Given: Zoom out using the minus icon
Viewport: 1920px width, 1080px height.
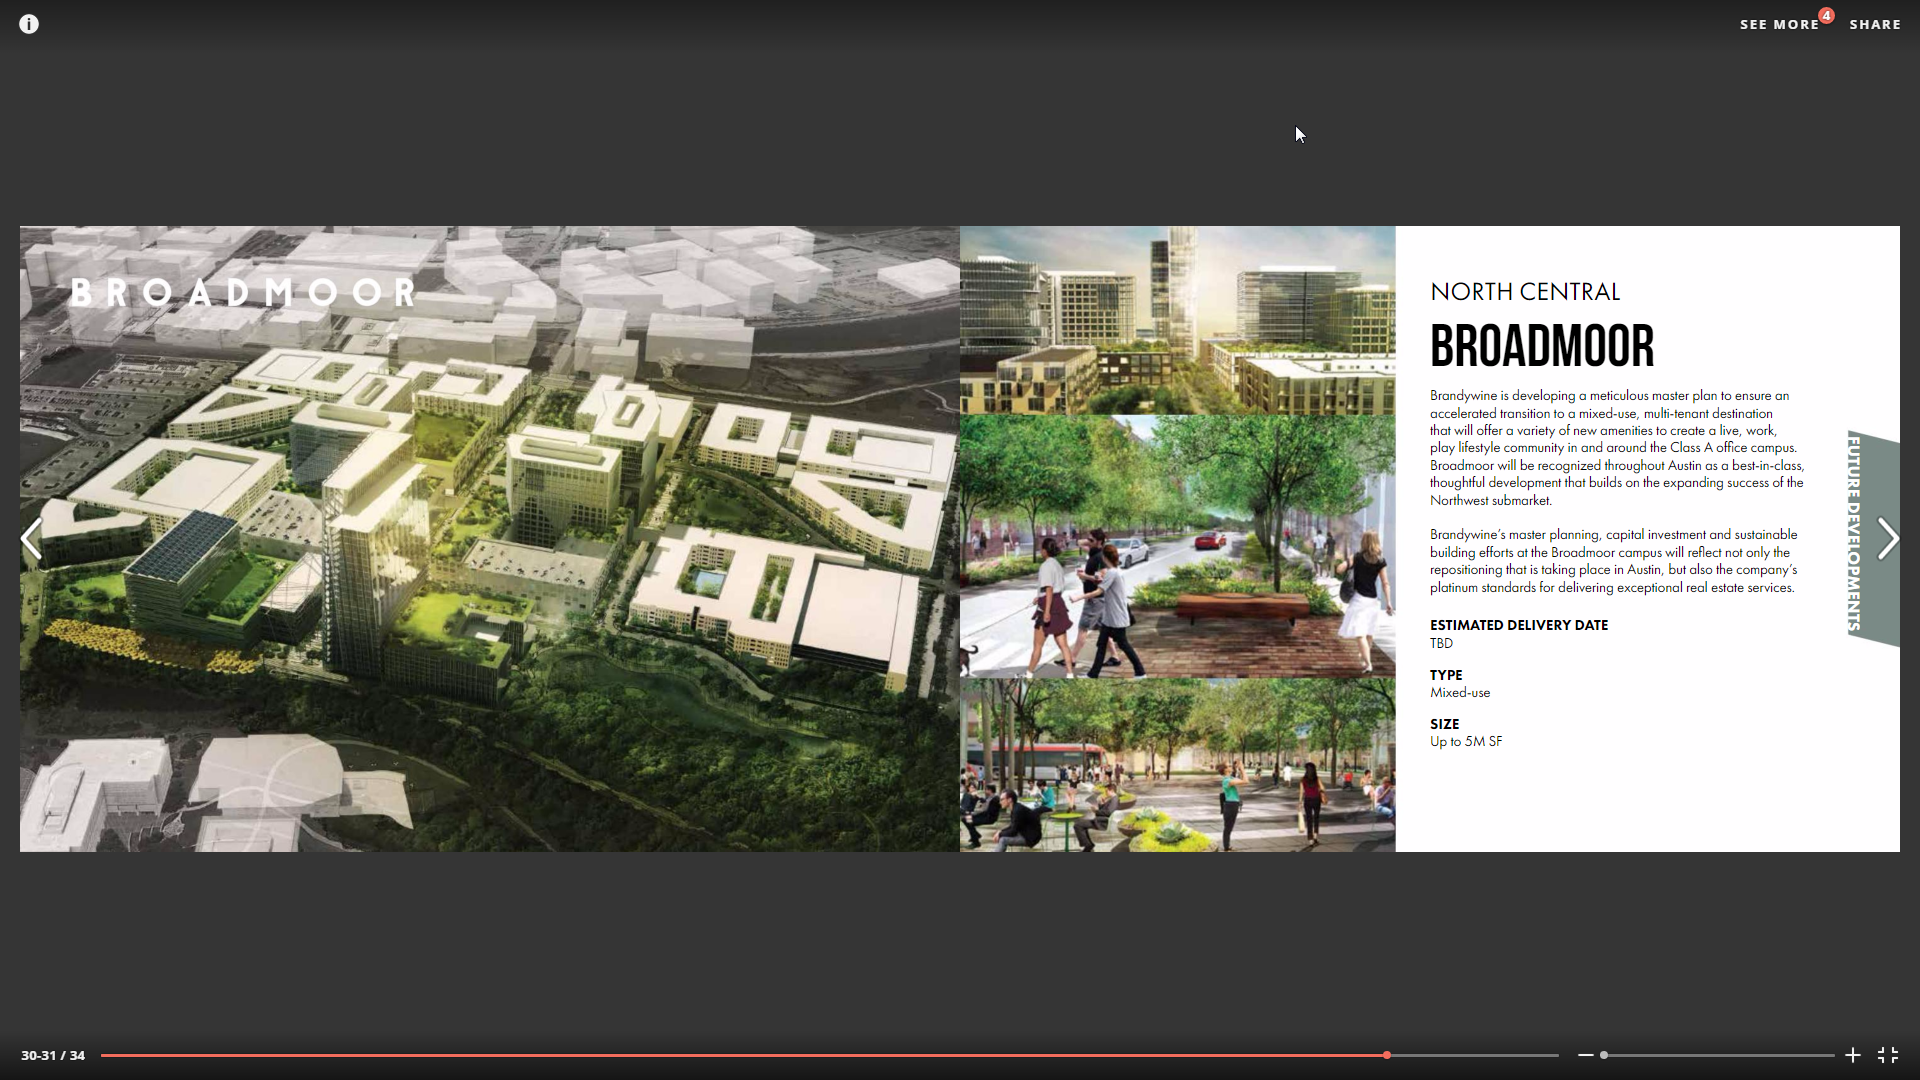Looking at the screenshot, I should (1585, 1055).
